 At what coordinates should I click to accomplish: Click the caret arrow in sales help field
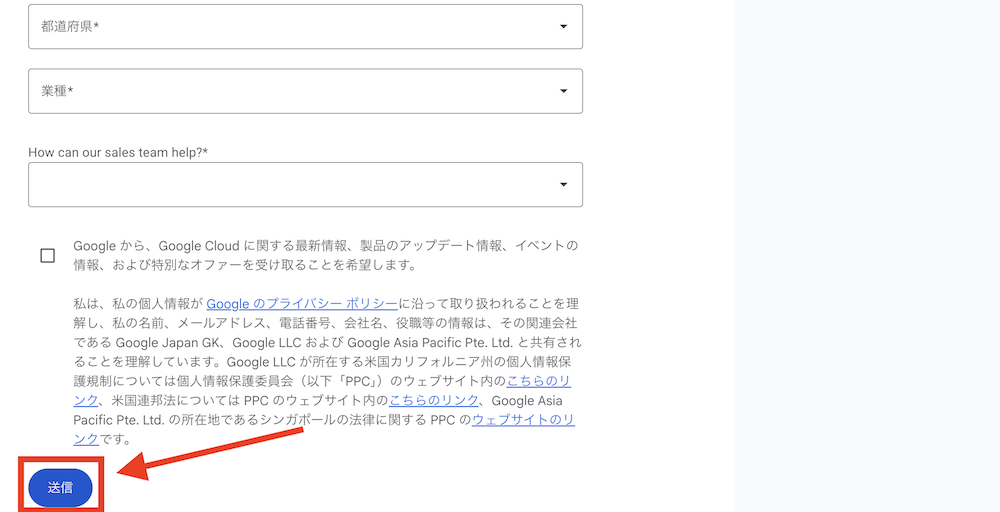pos(563,185)
